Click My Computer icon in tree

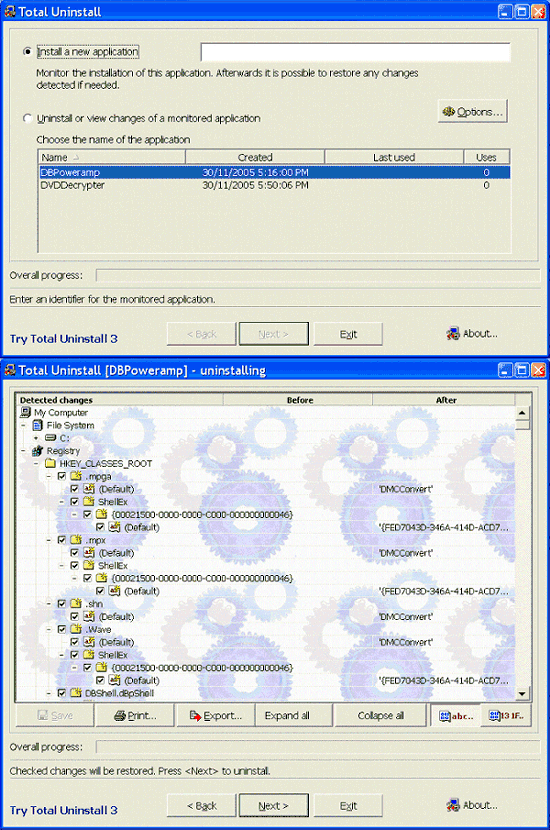(25, 412)
